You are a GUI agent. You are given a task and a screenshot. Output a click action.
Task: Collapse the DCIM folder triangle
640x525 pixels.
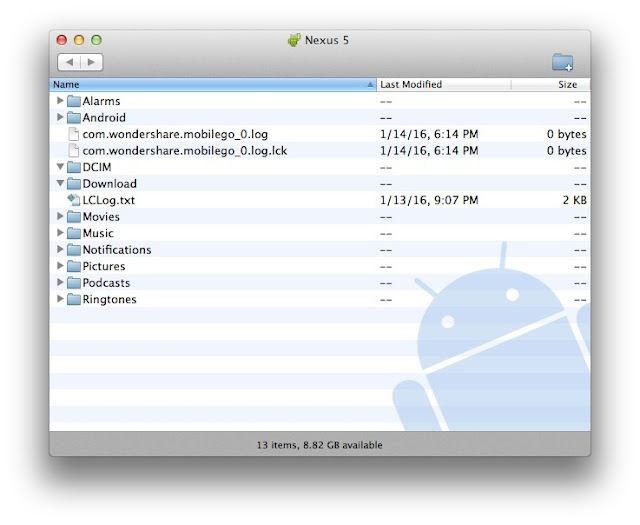(x=60, y=167)
